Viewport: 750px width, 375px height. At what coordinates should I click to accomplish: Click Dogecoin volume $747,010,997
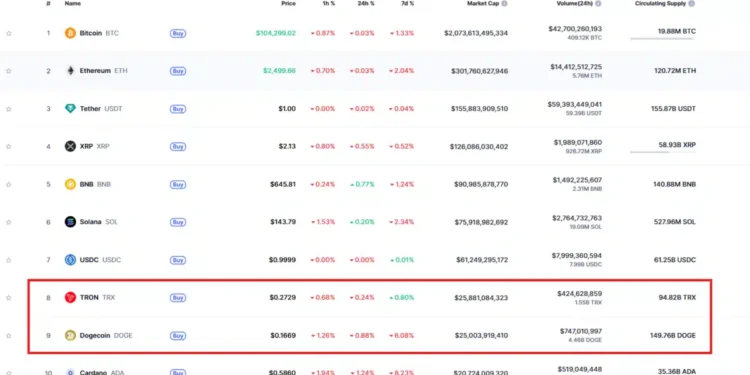[581, 331]
